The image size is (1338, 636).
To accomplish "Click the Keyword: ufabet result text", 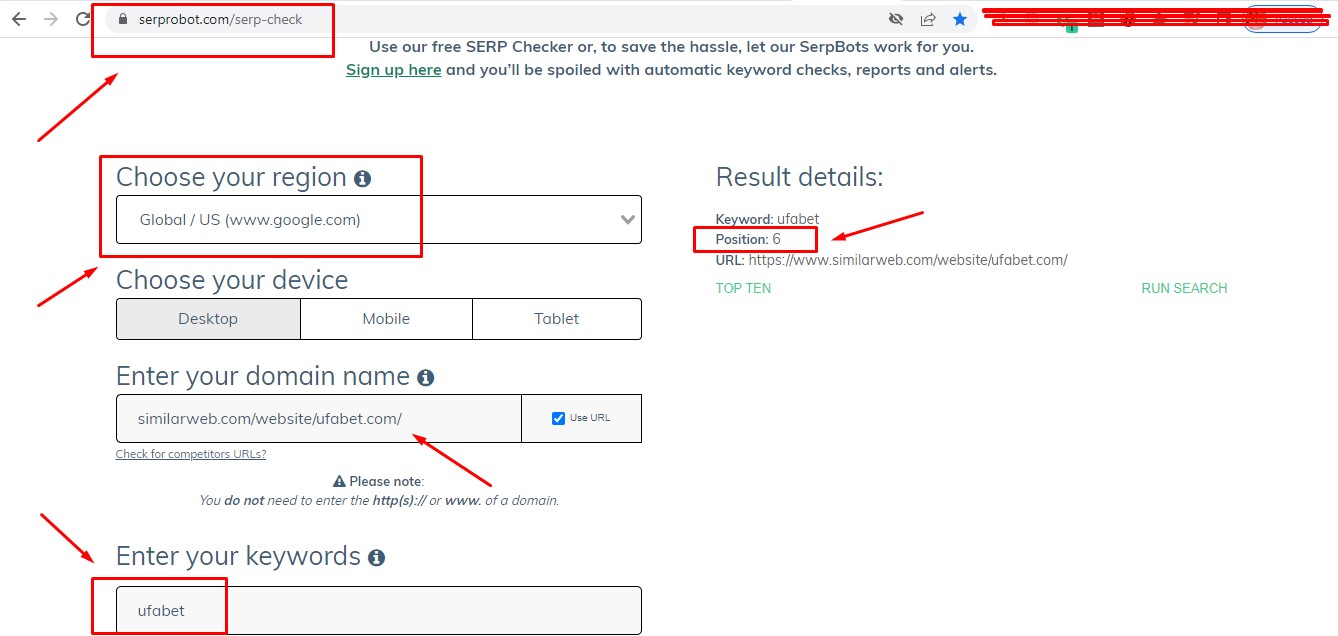I will [x=768, y=219].
